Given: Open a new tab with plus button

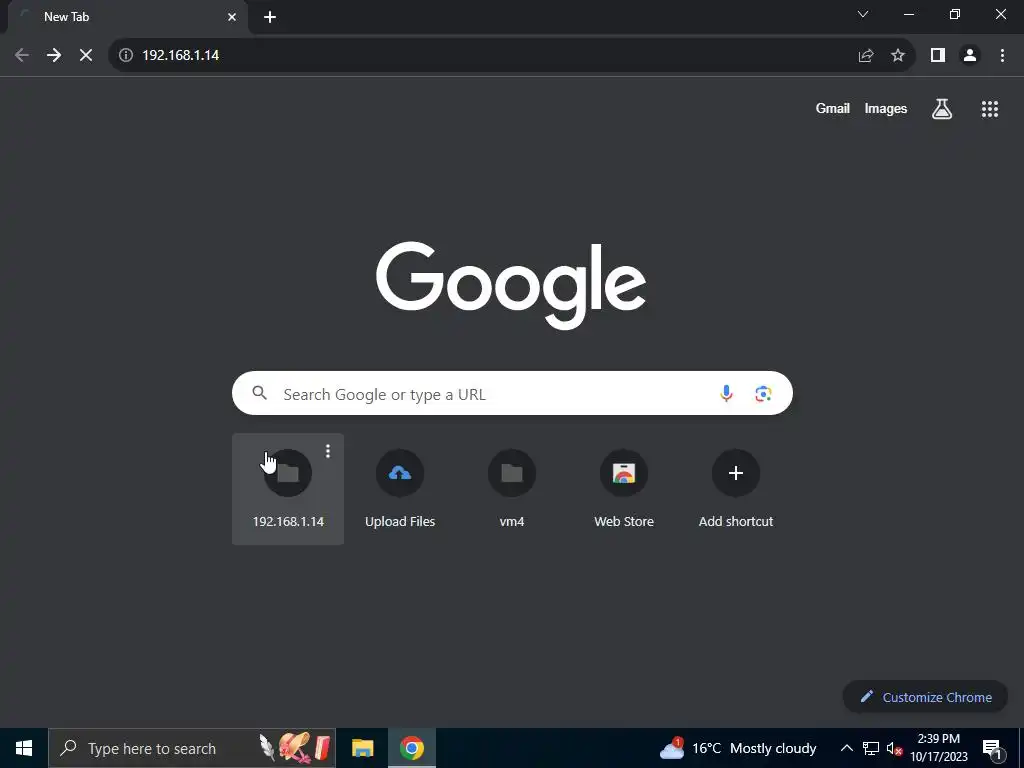Looking at the screenshot, I should [270, 17].
